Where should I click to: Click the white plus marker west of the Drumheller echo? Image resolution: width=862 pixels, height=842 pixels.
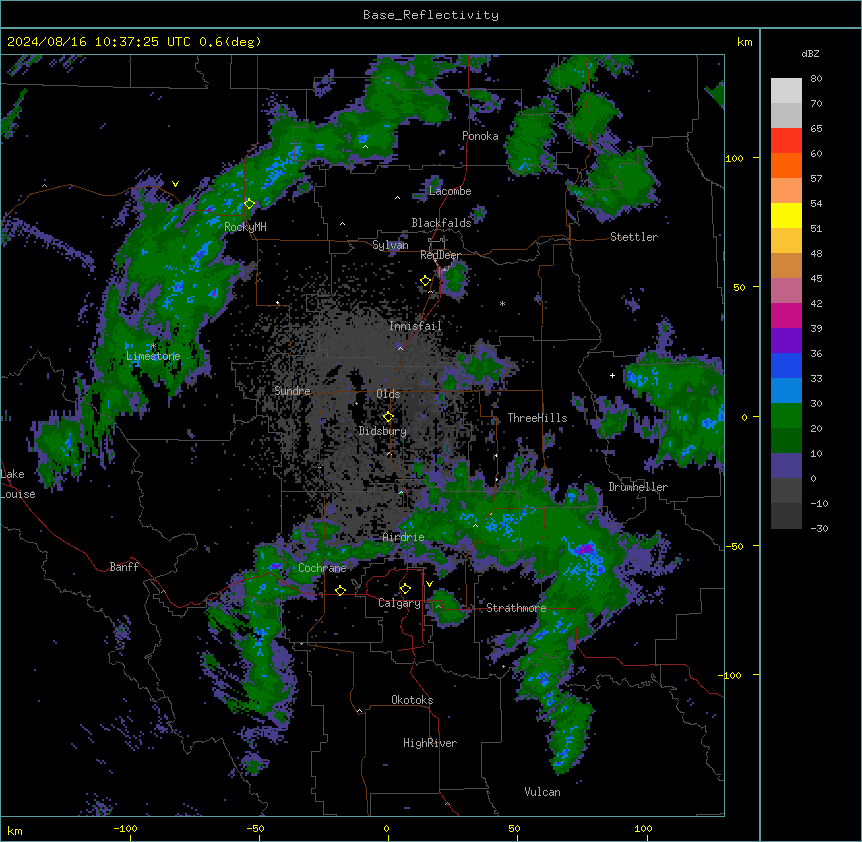[612, 375]
